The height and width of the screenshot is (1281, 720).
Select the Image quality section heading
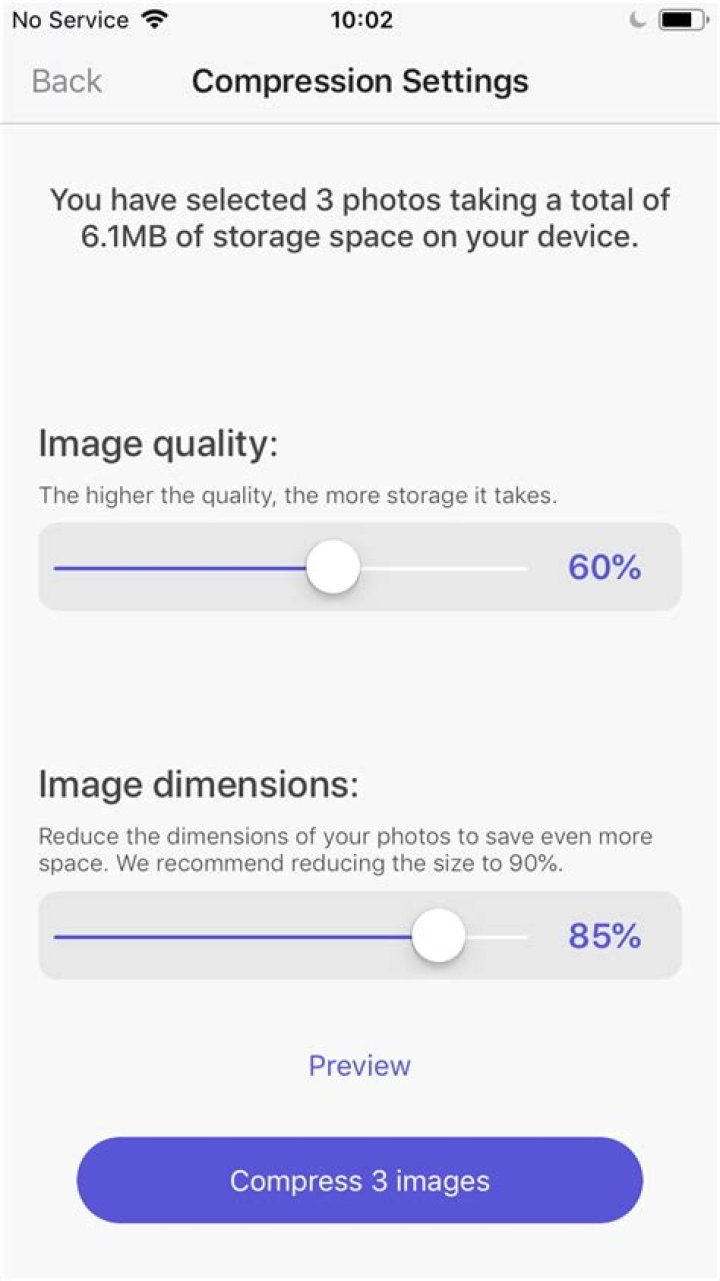[160, 443]
